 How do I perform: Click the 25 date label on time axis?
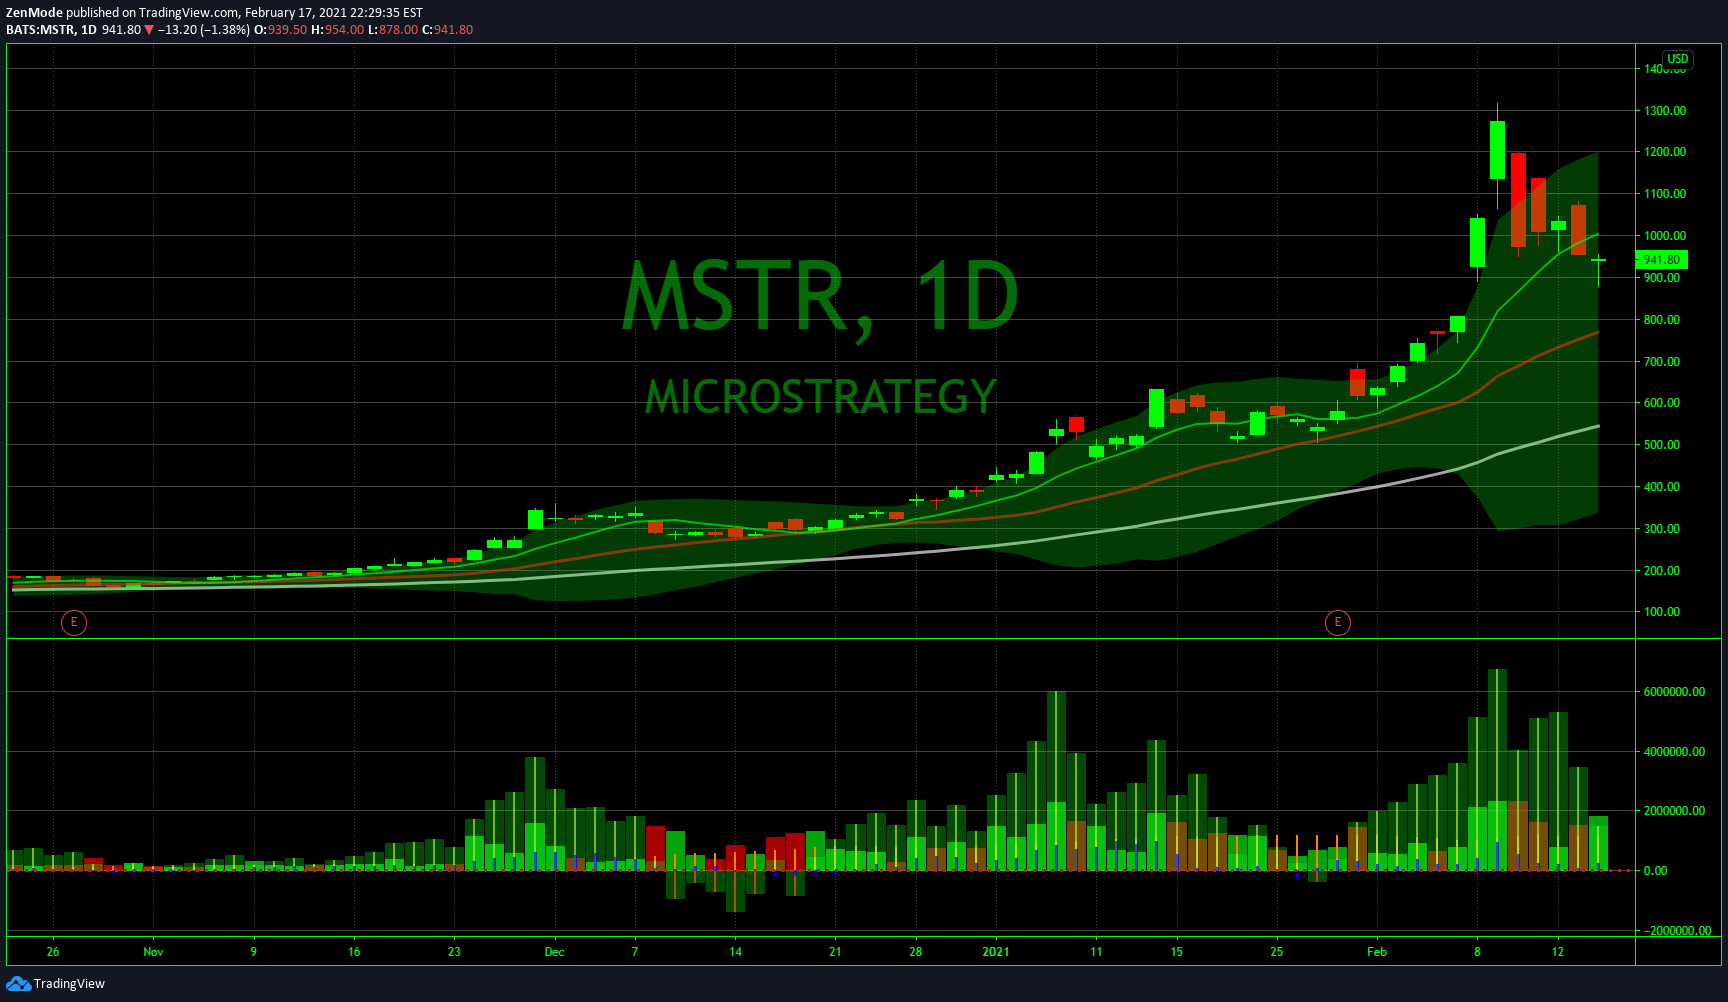[1276, 952]
